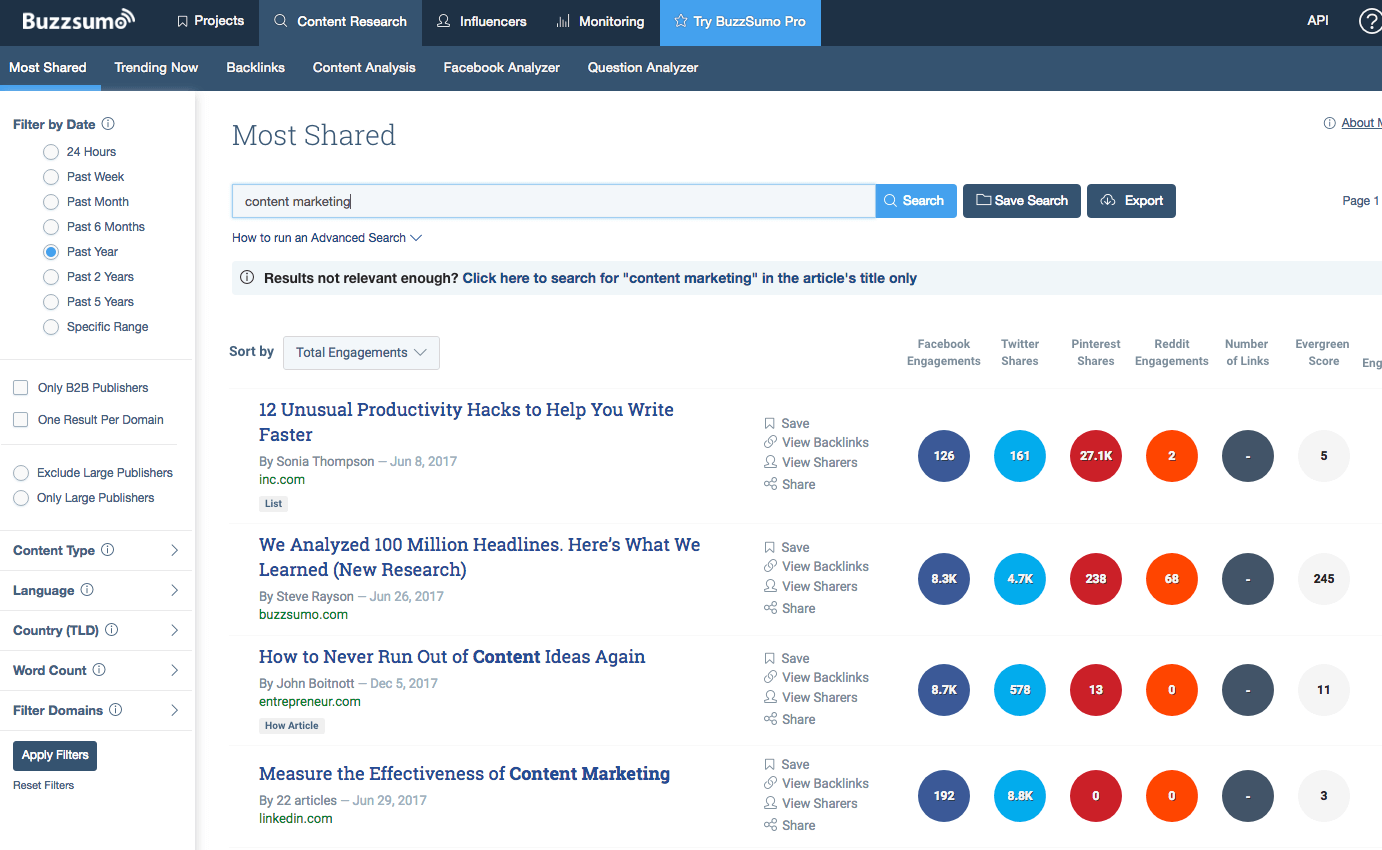This screenshot has height=850, width=1382.
Task: Expand How to run an Advanced Search
Action: [327, 238]
